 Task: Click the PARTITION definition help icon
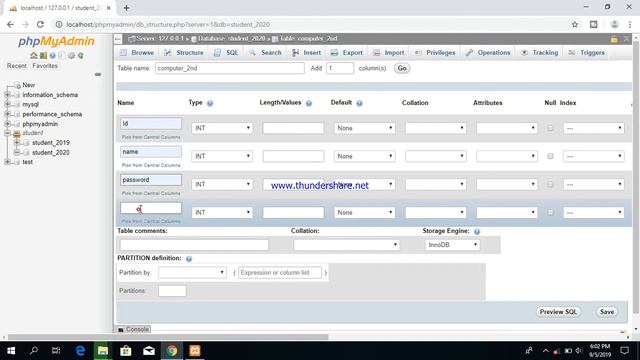[x=189, y=259]
